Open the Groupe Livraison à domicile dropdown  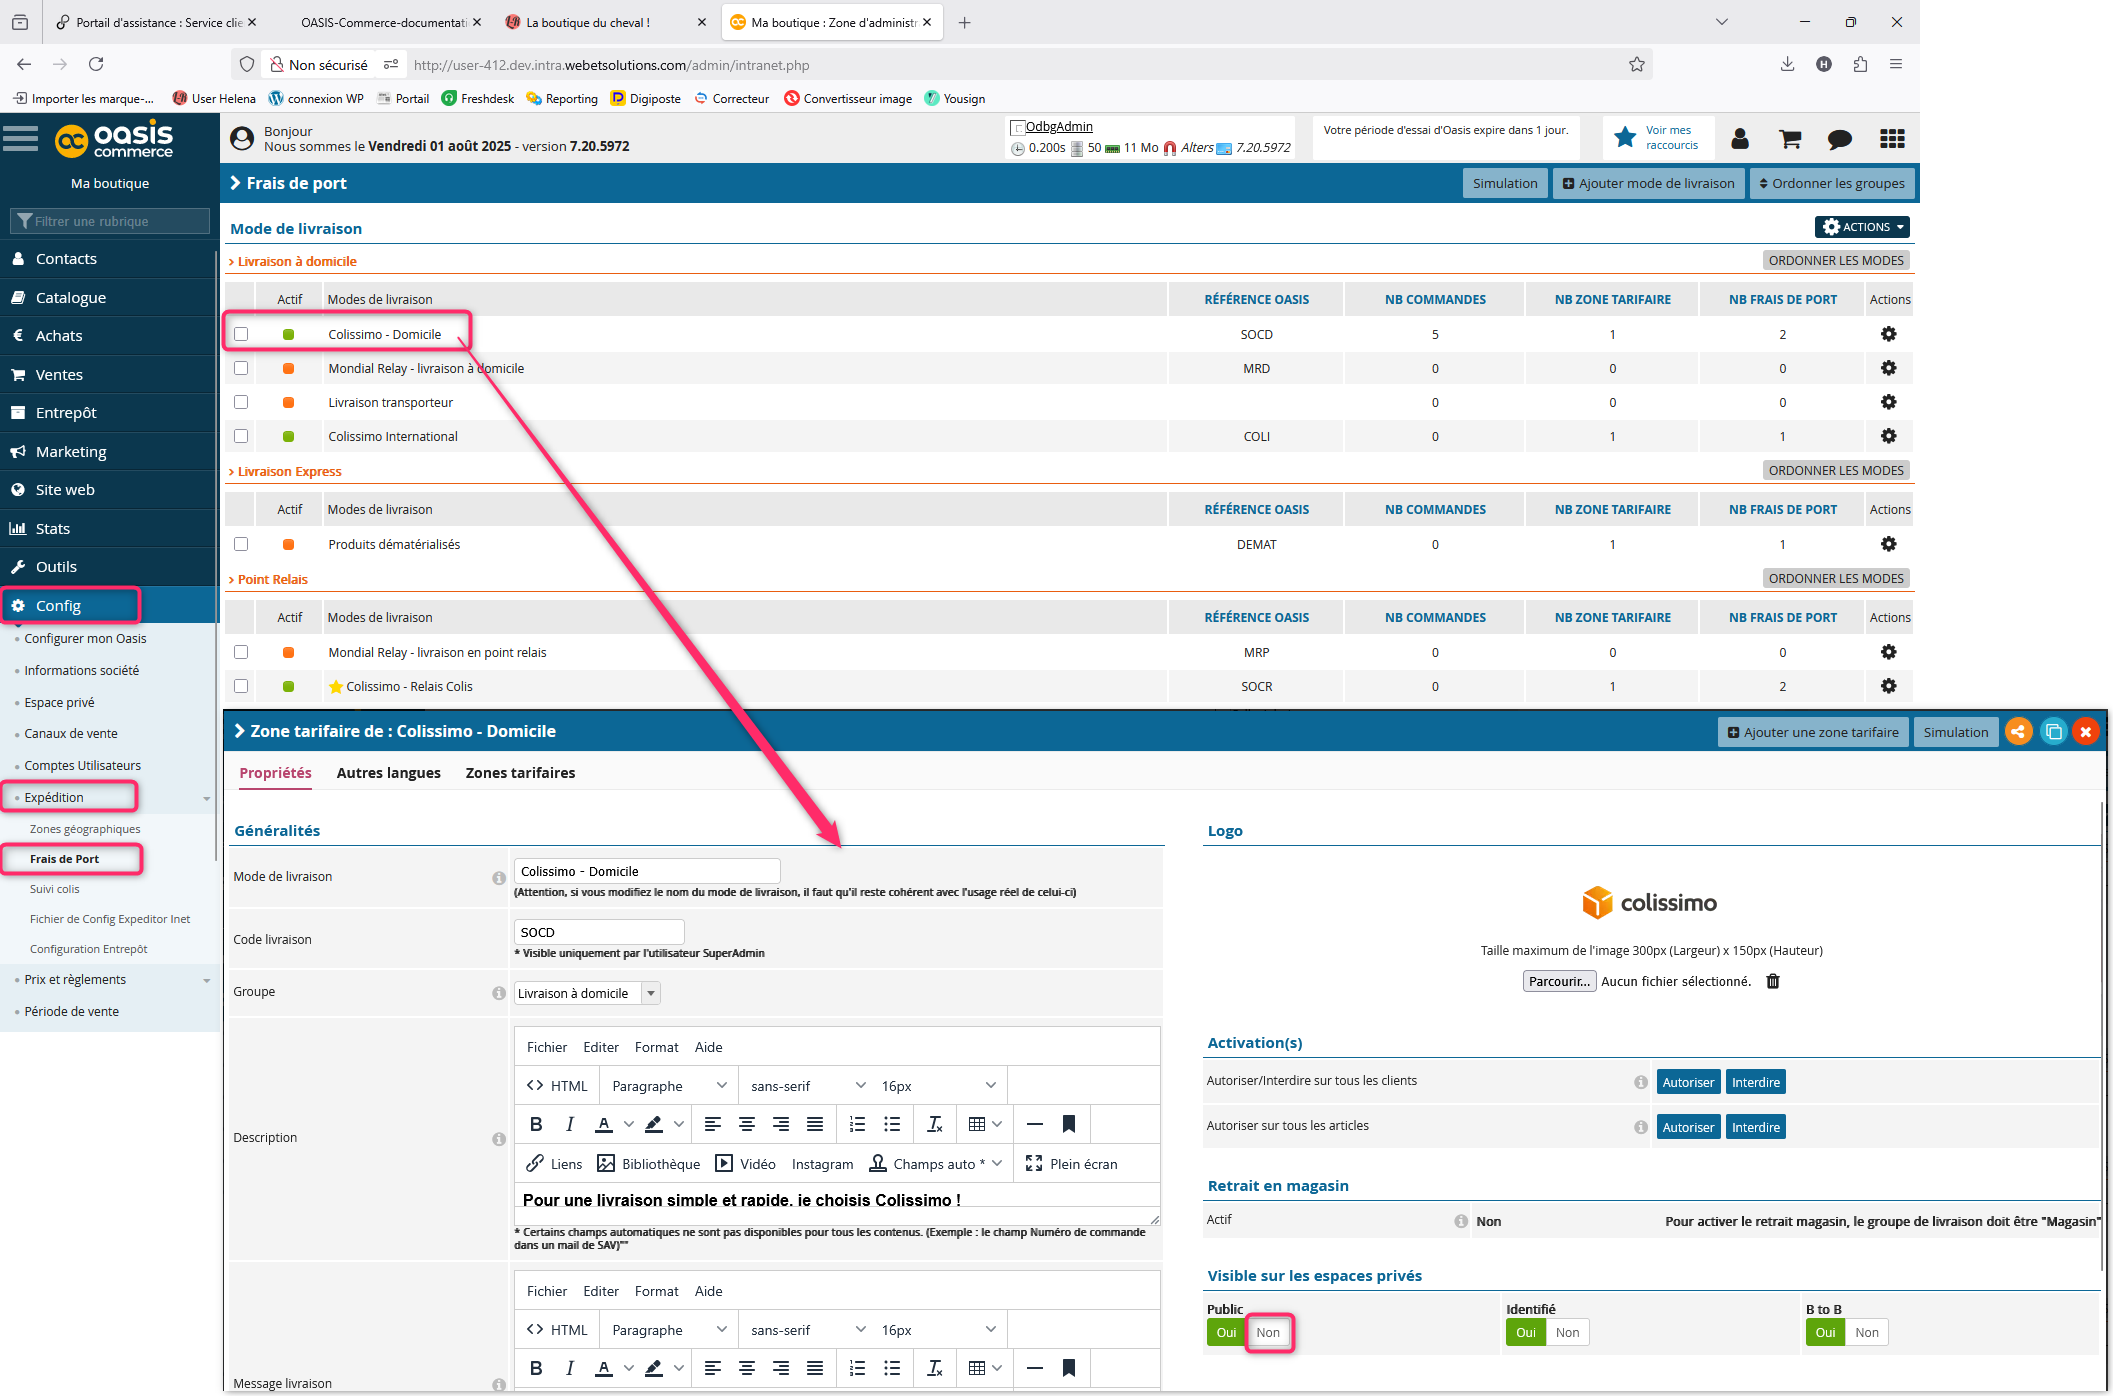click(x=588, y=993)
